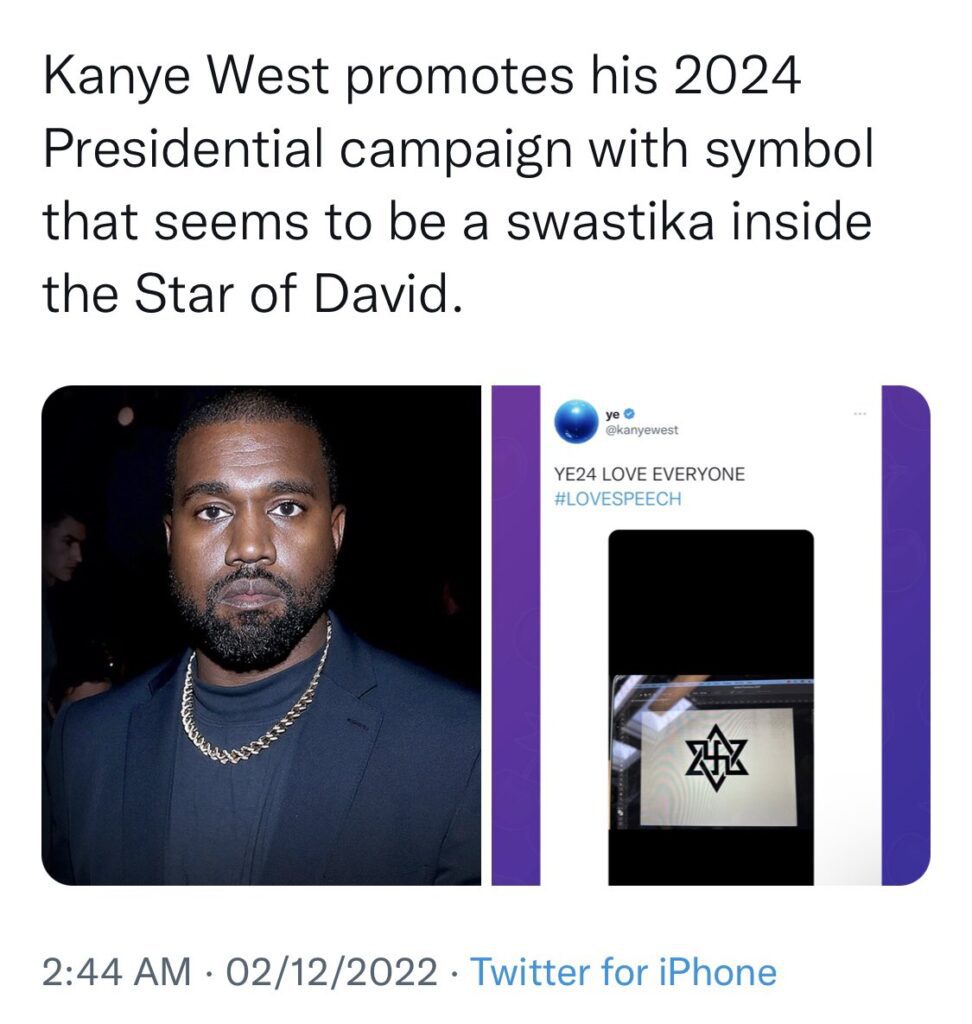The height and width of the screenshot is (1024, 972).
Task: Click the left purple border strip
Action: click(x=516, y=635)
